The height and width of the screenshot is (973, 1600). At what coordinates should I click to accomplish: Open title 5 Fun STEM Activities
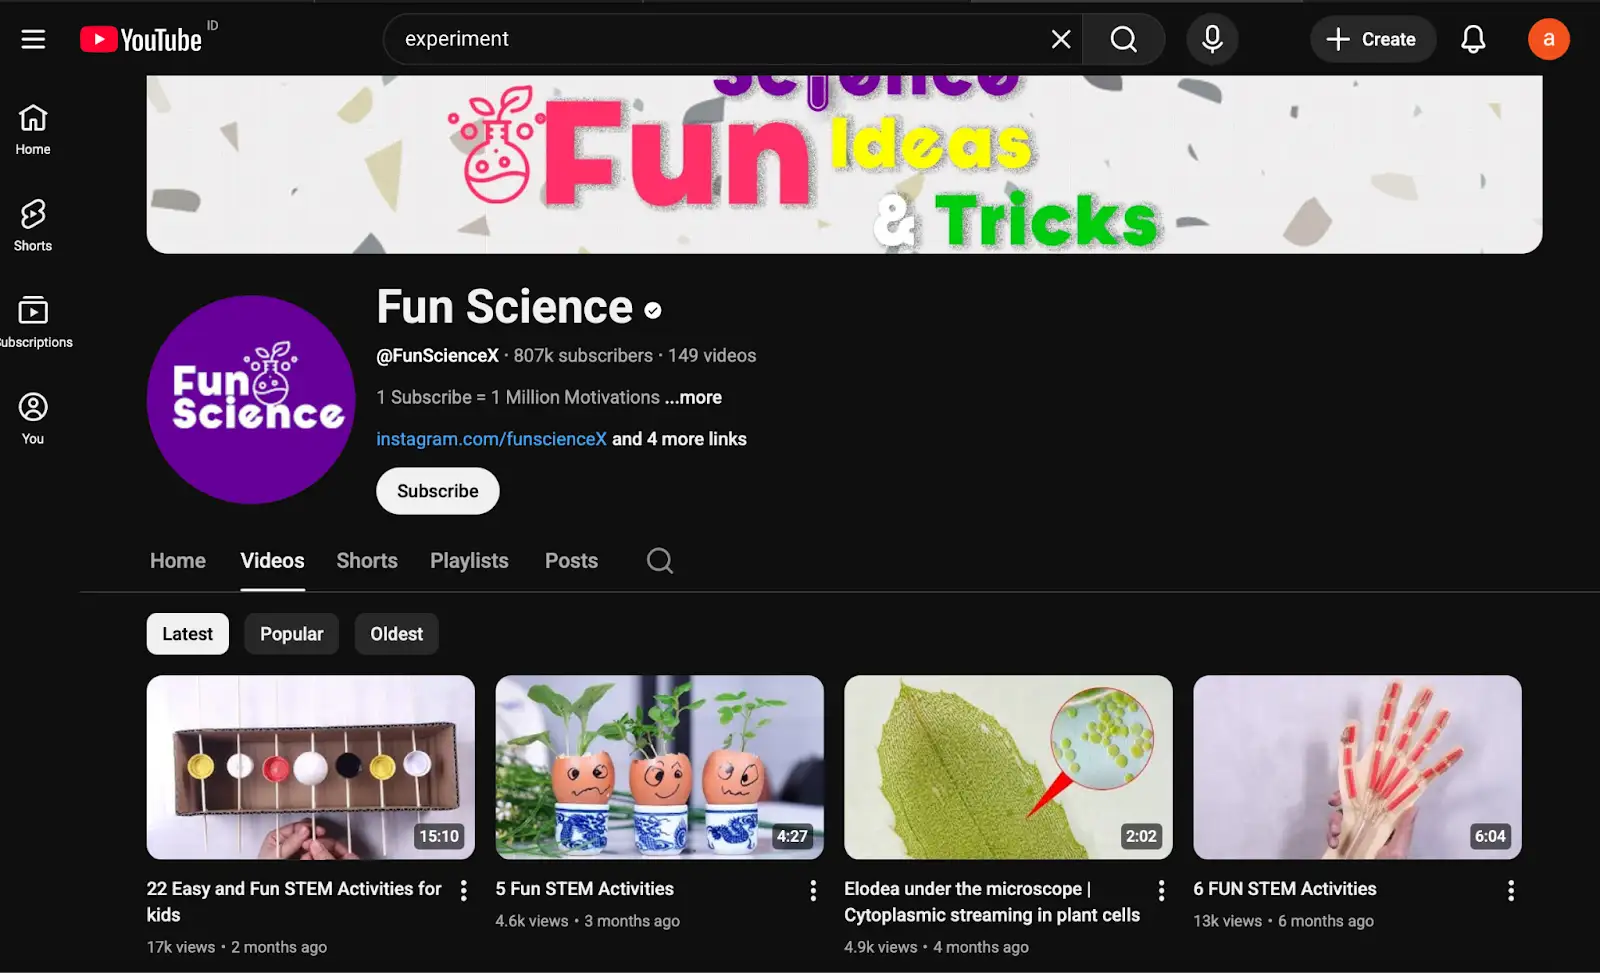[585, 889]
